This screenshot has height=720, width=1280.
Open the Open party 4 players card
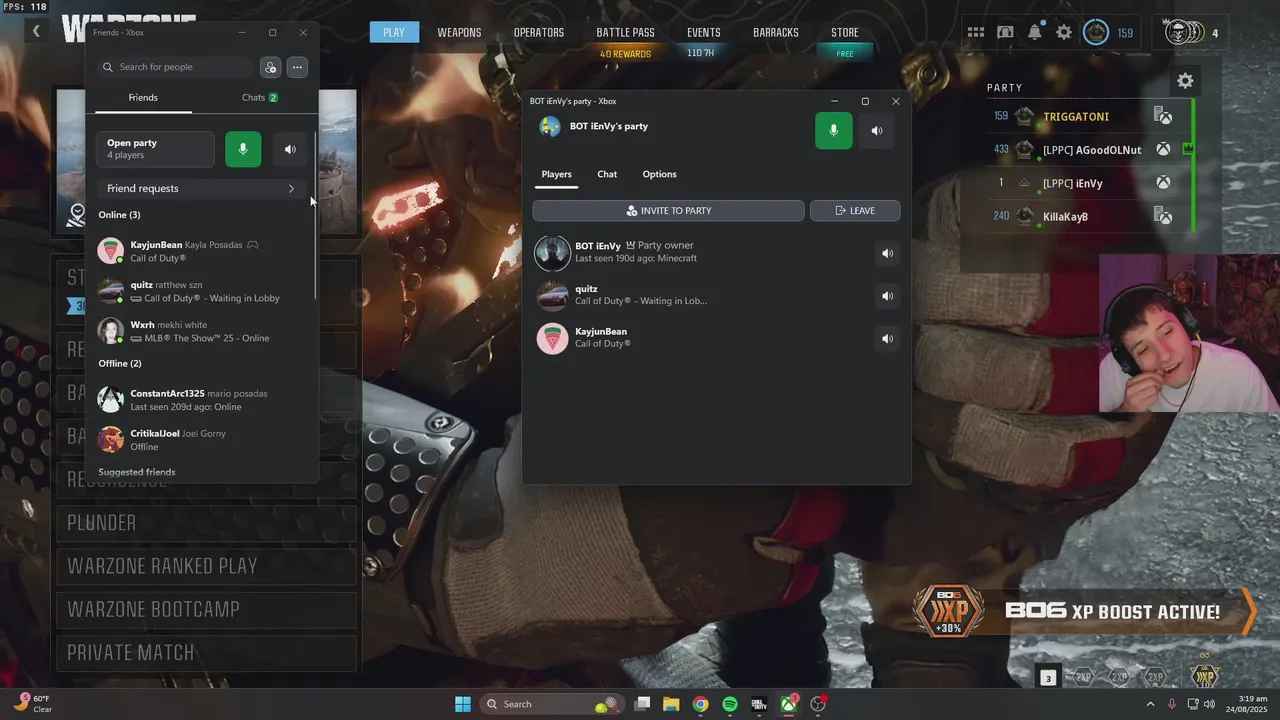pos(155,149)
